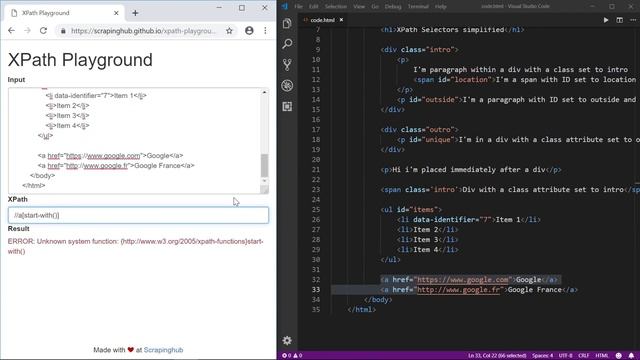This screenshot has width=640, height=360.
Task: Click in the Chrome address bar
Action: pos(143,31)
